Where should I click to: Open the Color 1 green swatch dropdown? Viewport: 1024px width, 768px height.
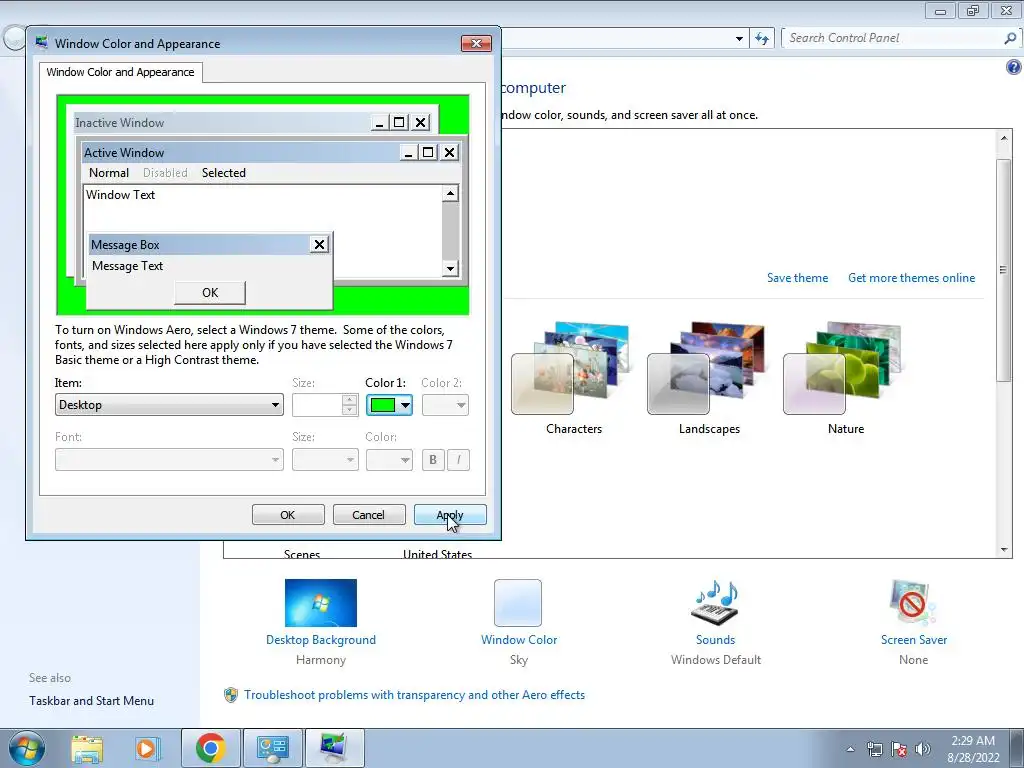tap(389, 405)
